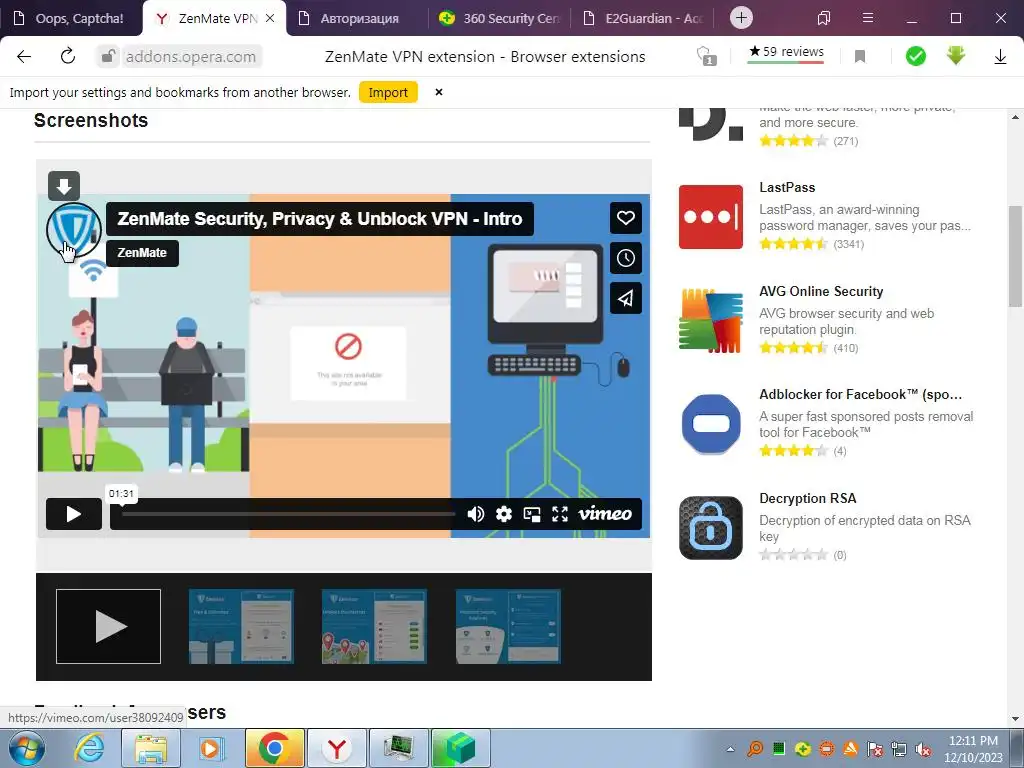Select the fourth gallery screenshot thumbnail
The image size is (1024, 768).
(x=508, y=626)
